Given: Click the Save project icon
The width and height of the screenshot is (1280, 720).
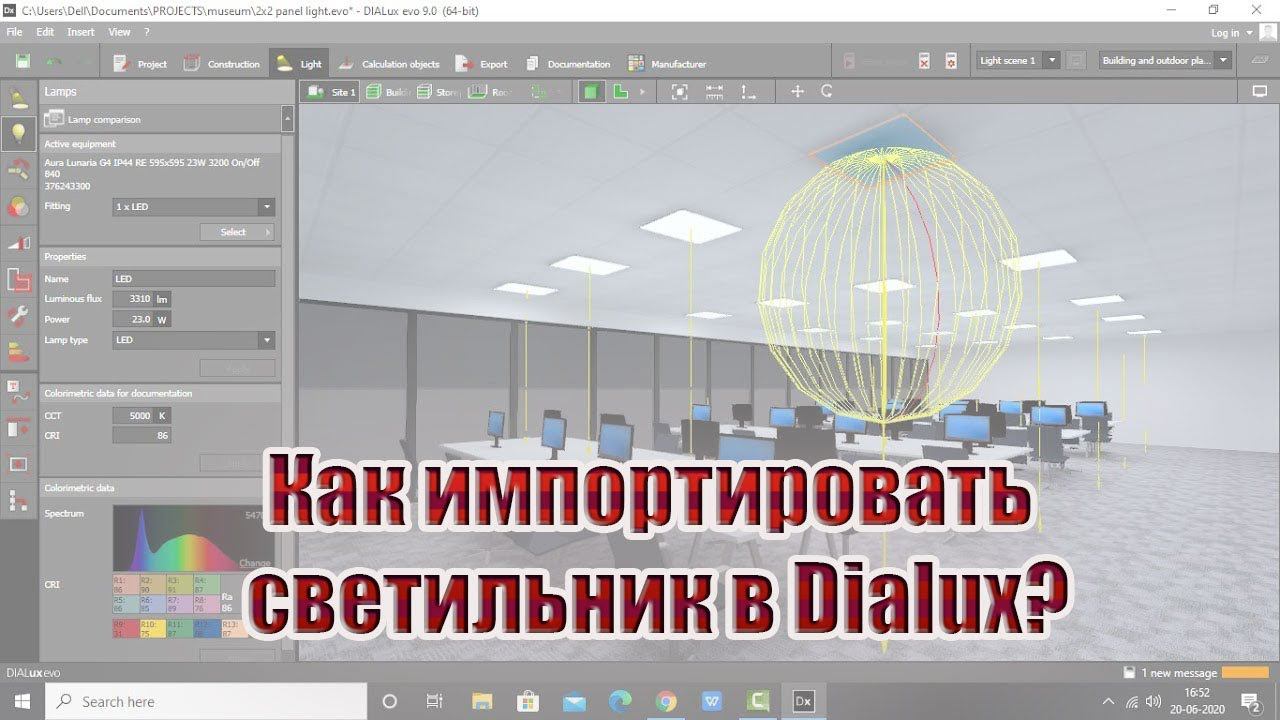Looking at the screenshot, I should [22, 62].
